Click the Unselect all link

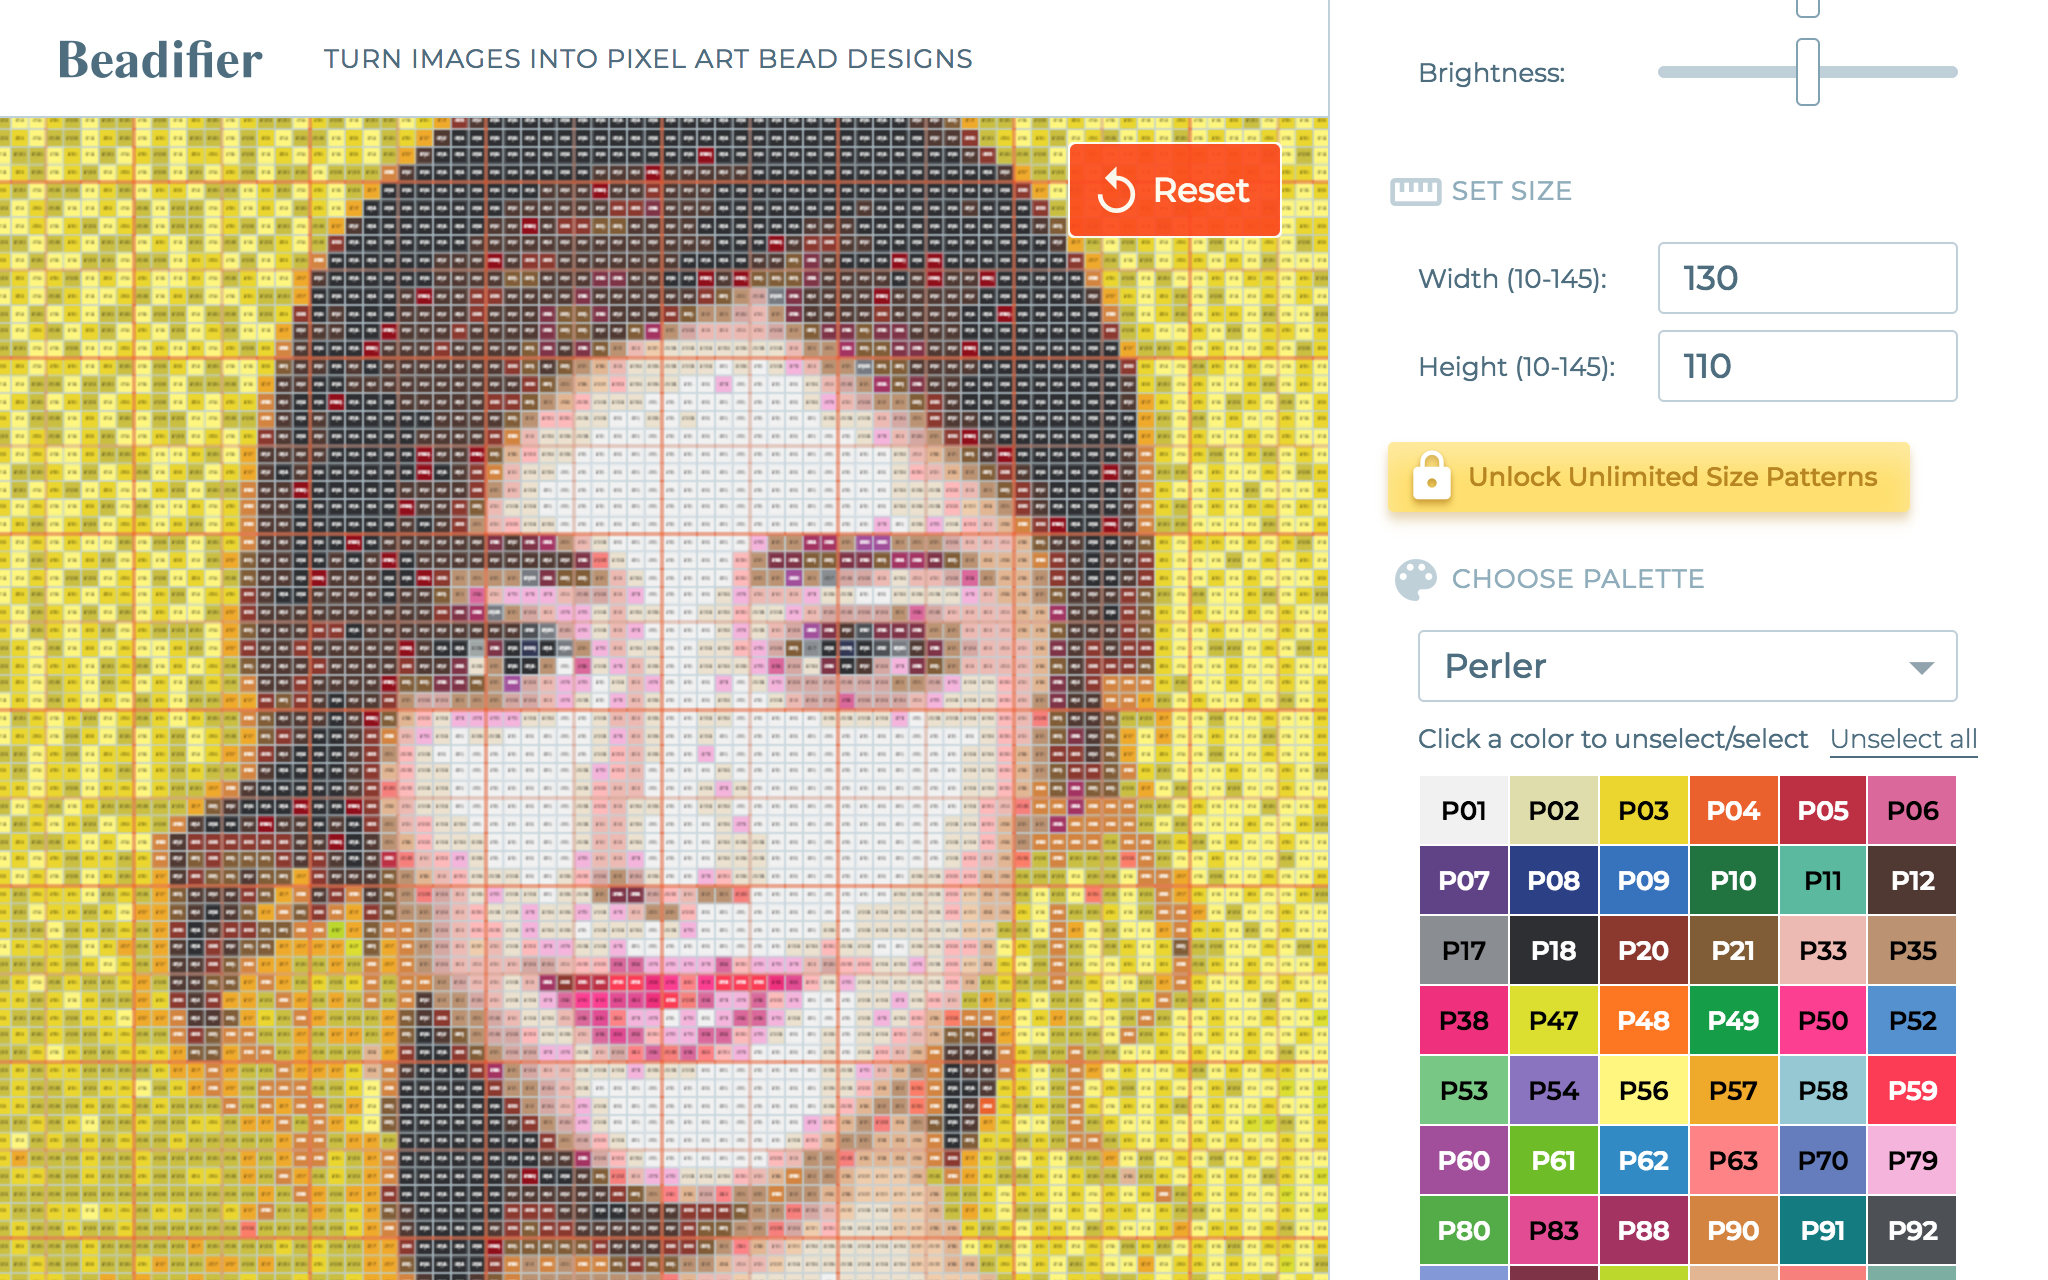click(1903, 739)
